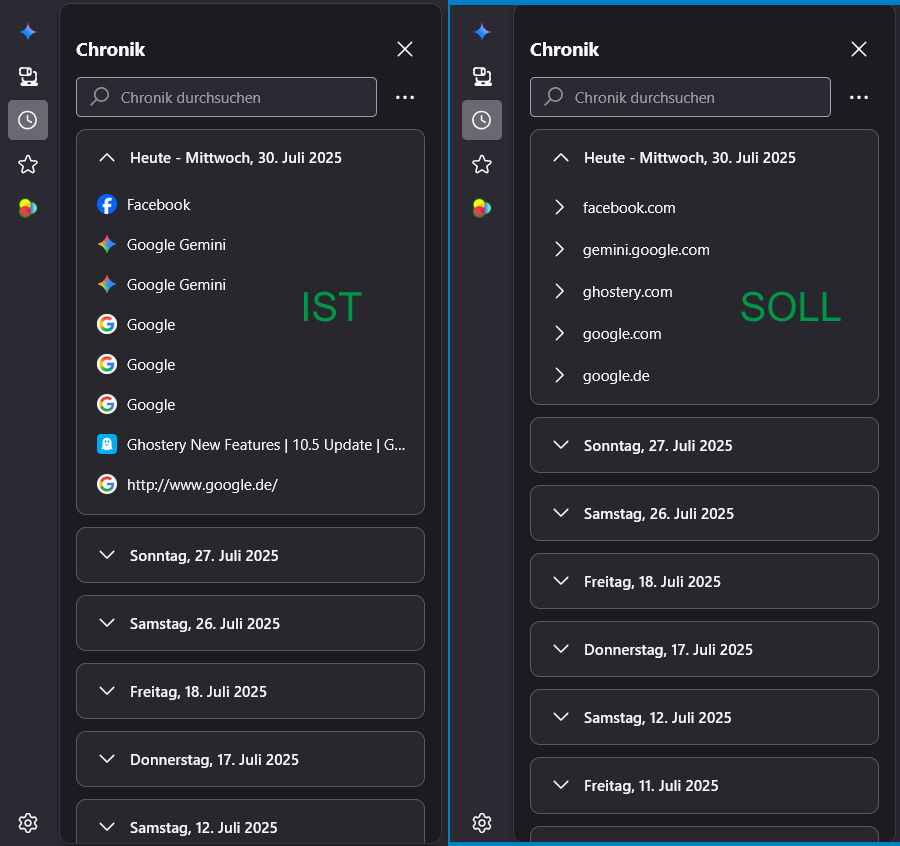Viewport: 900px width, 846px height.
Task: Open AI chatbot sparkle icon in IST sidebar
Action: (28, 32)
